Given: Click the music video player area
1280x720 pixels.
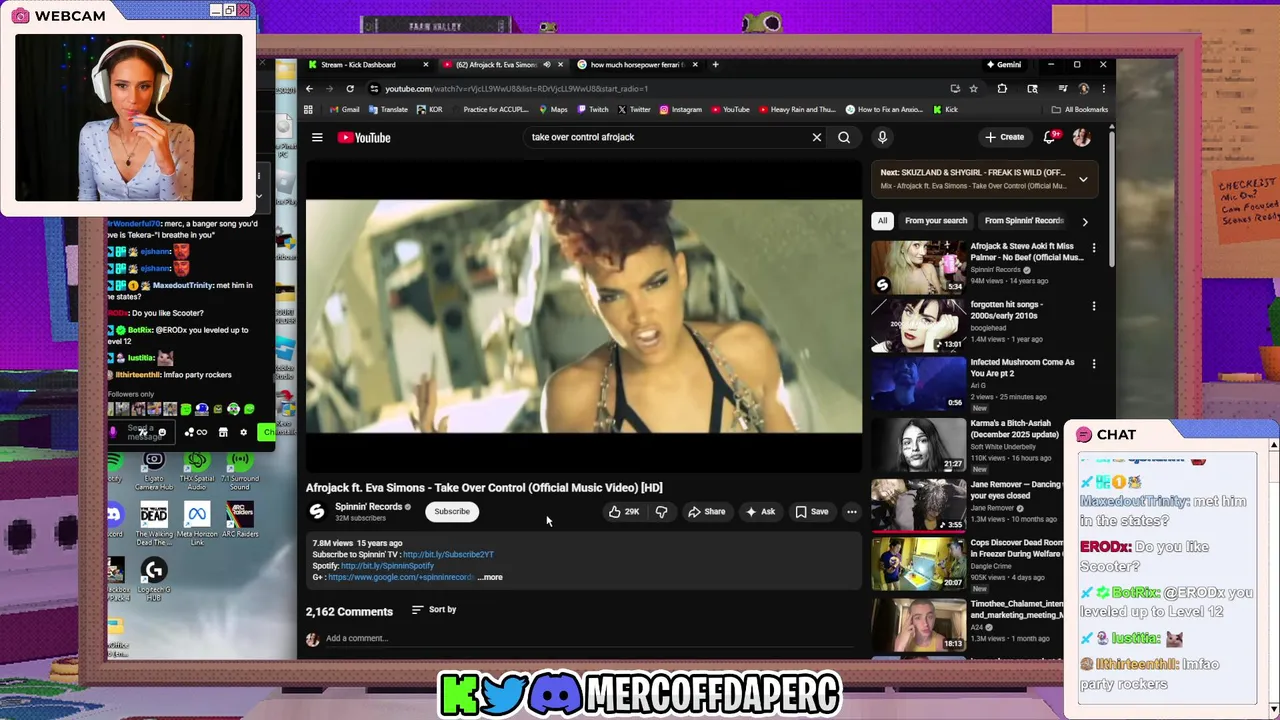Looking at the screenshot, I should pos(584,315).
